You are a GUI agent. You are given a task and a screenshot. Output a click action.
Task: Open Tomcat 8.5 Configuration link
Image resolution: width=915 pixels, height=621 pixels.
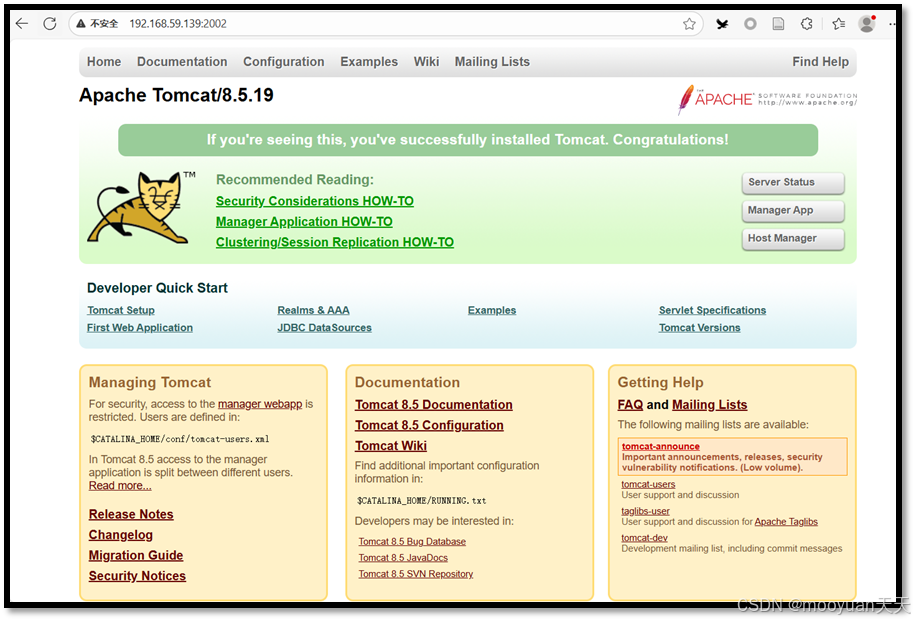[x=429, y=425]
